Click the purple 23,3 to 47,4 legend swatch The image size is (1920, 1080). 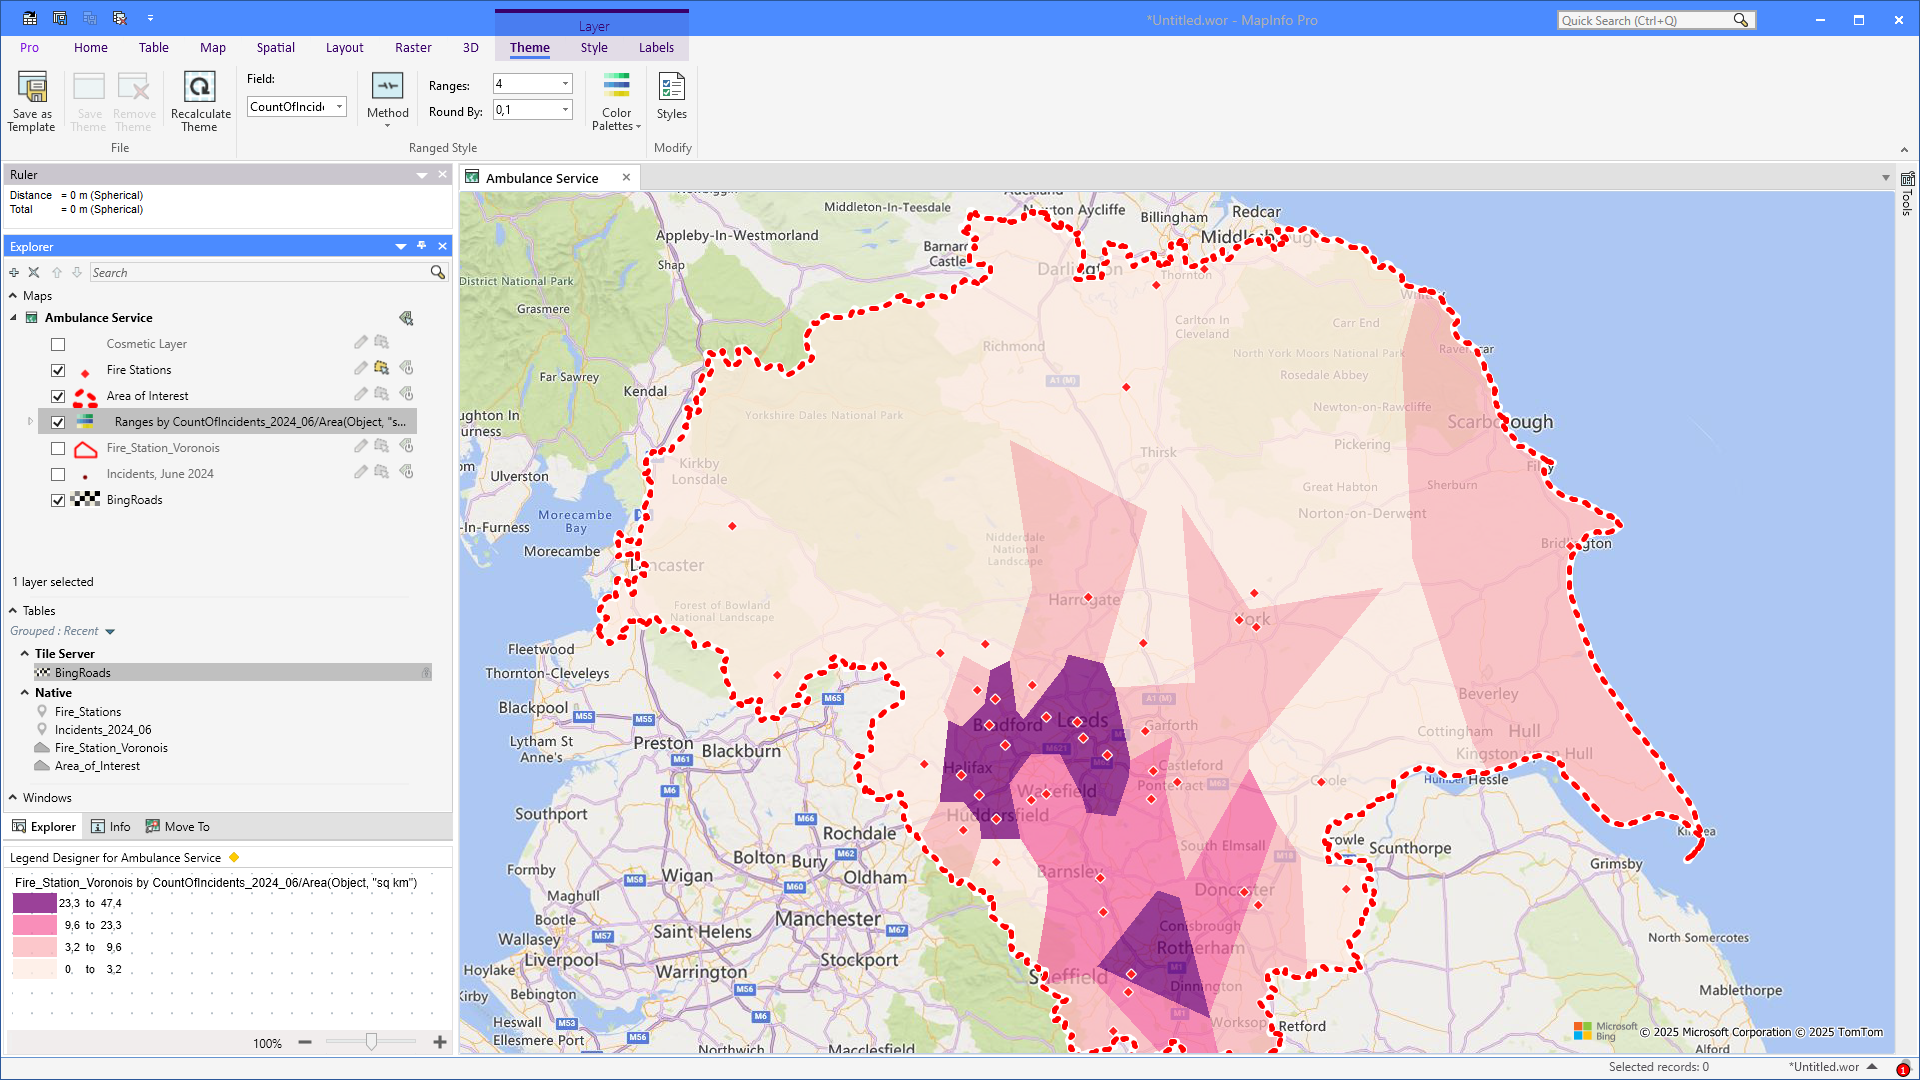click(x=34, y=903)
